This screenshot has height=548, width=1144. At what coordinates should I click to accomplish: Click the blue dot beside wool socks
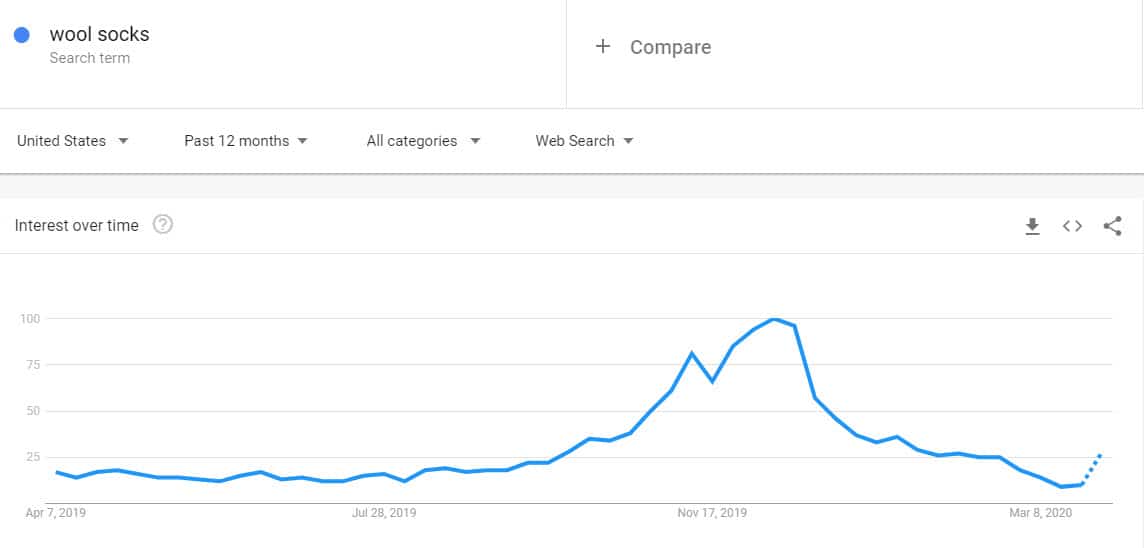[22, 34]
